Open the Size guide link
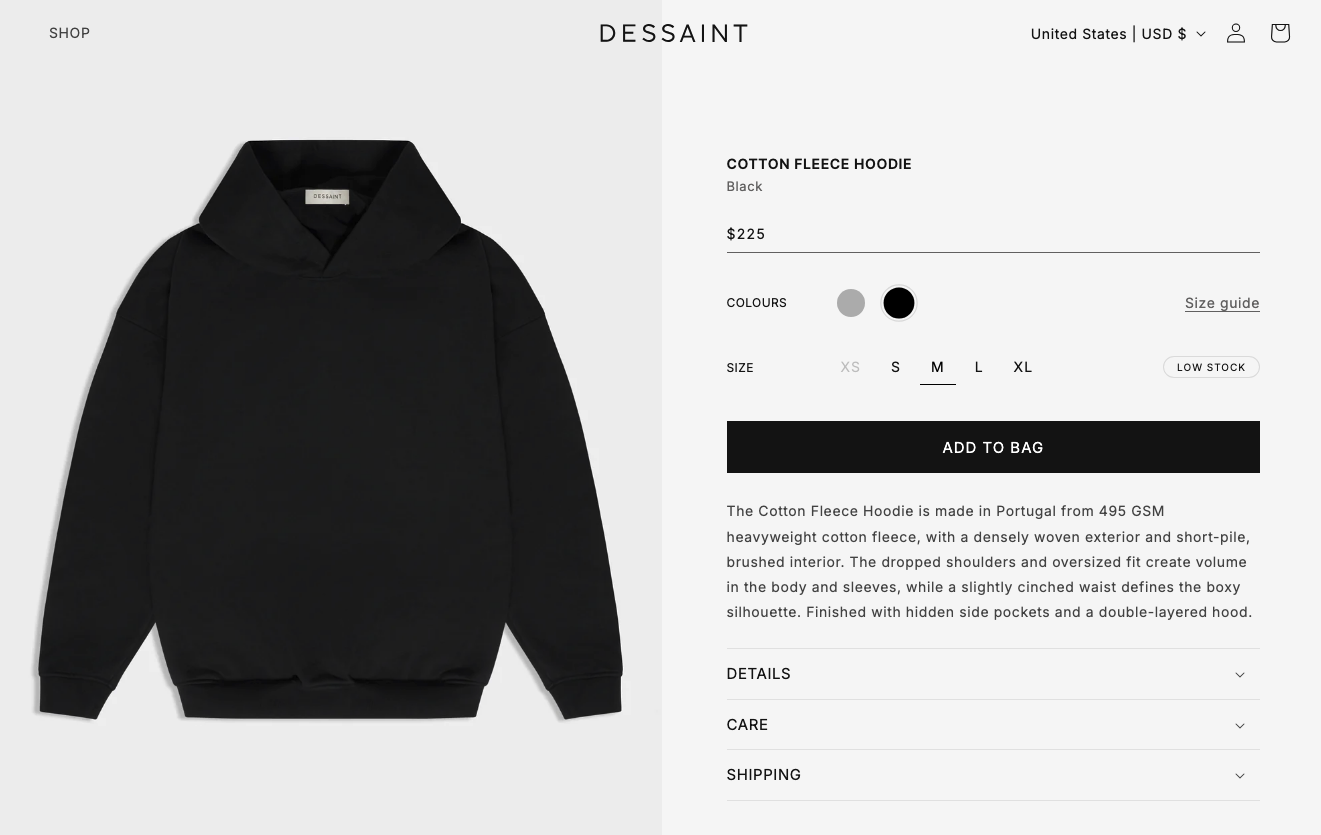 pyautogui.click(x=1222, y=303)
